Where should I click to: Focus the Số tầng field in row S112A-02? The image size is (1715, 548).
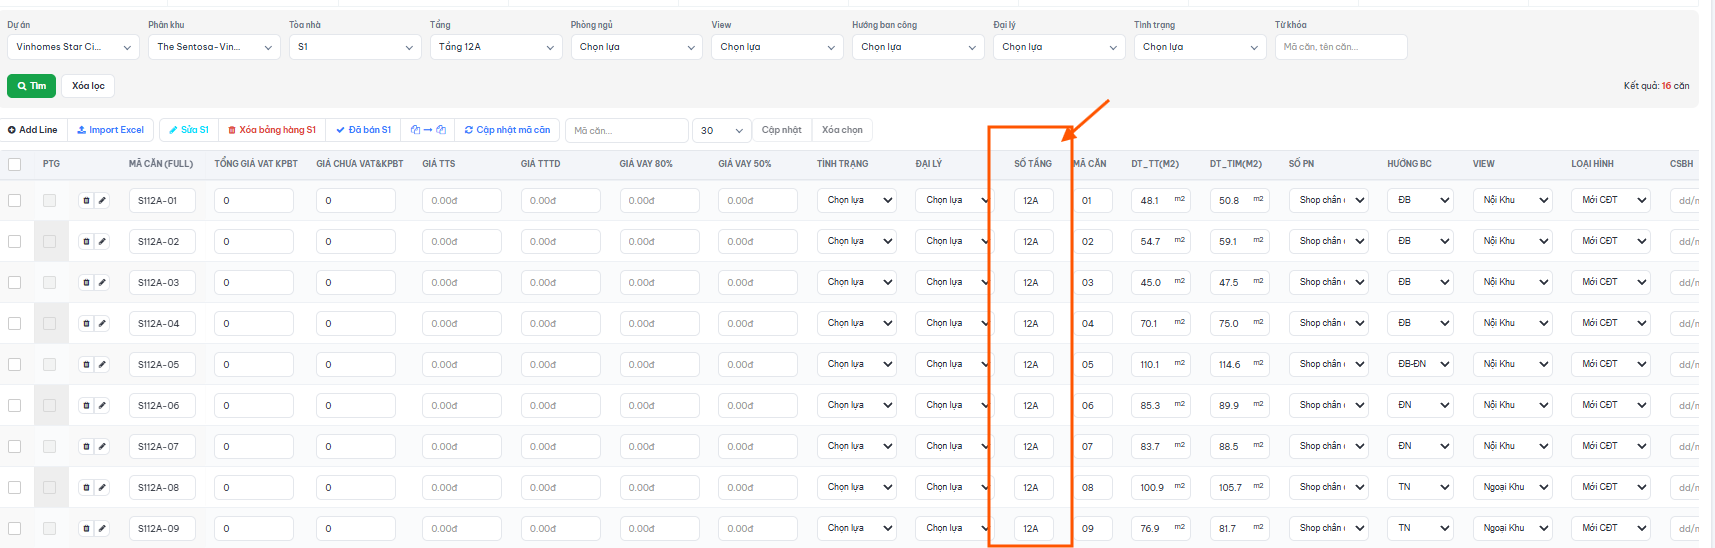pyautogui.click(x=1033, y=242)
